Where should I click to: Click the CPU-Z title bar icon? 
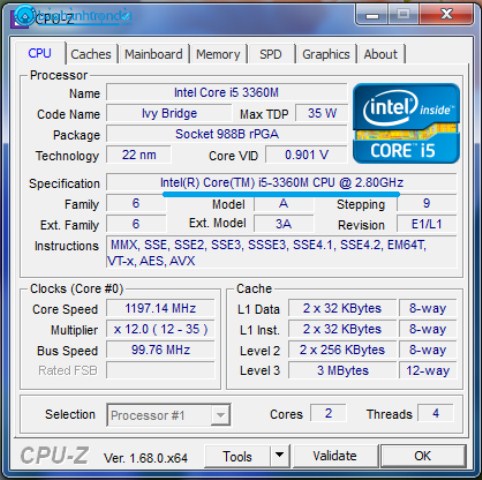point(21,17)
